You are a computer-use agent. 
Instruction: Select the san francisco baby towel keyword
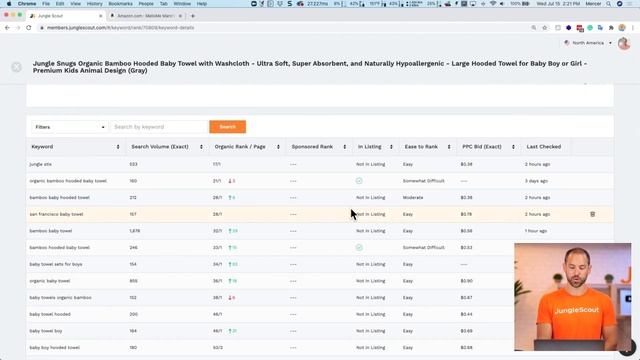pos(56,214)
